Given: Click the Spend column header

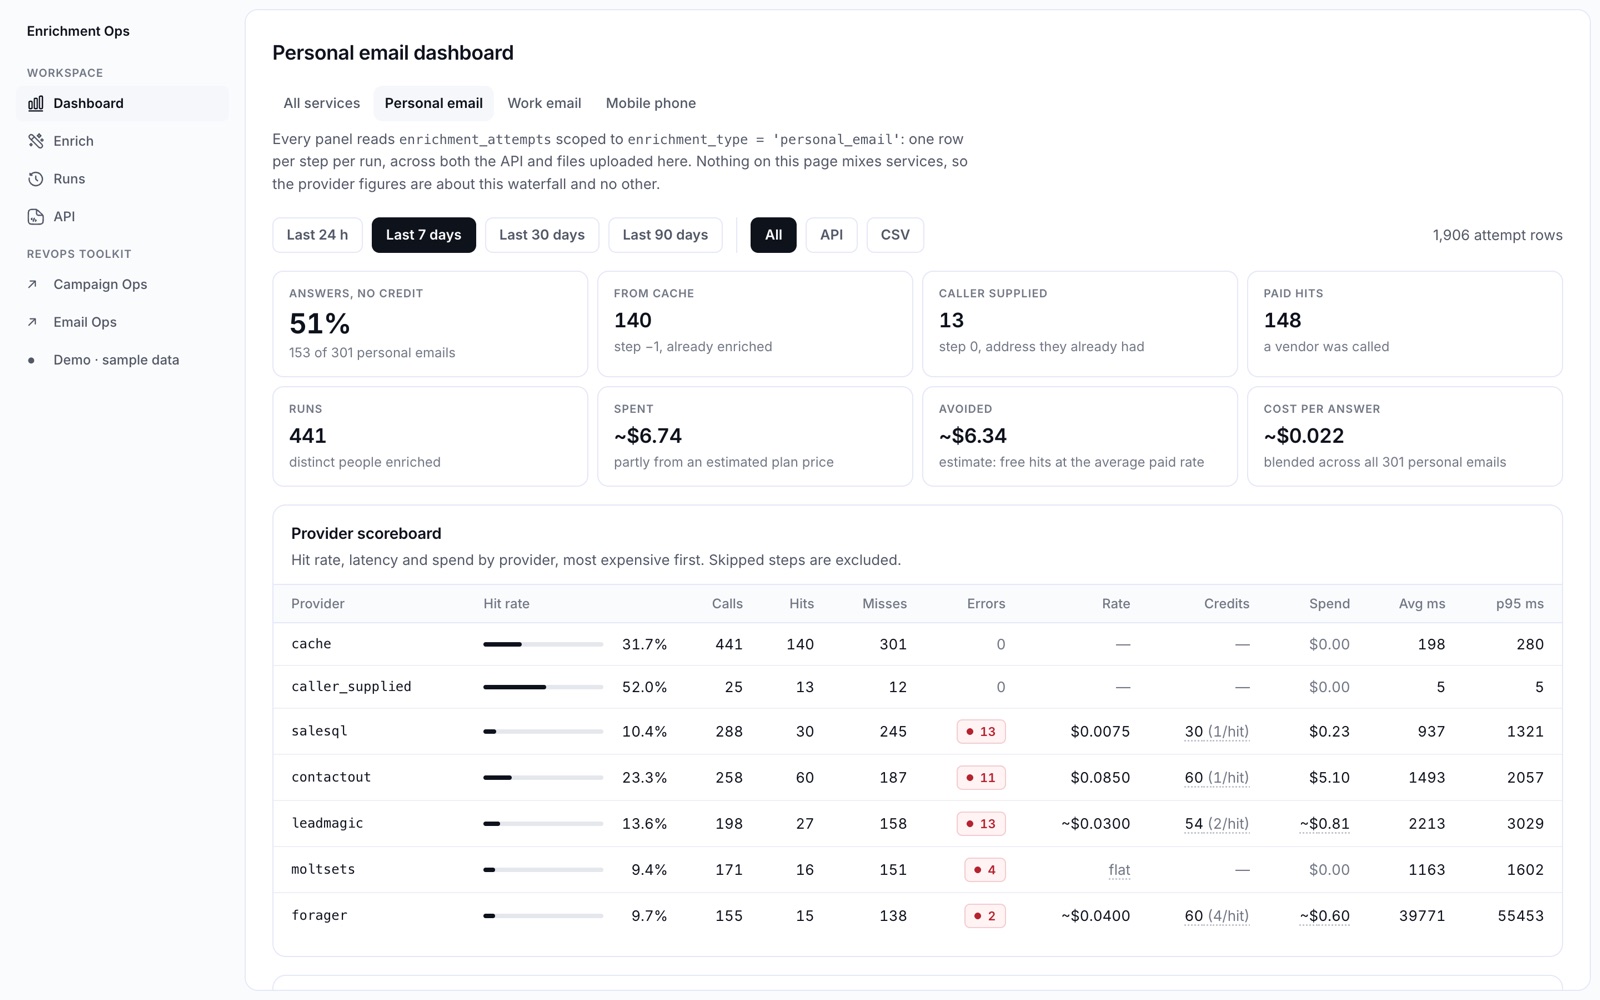Looking at the screenshot, I should click(x=1329, y=604).
